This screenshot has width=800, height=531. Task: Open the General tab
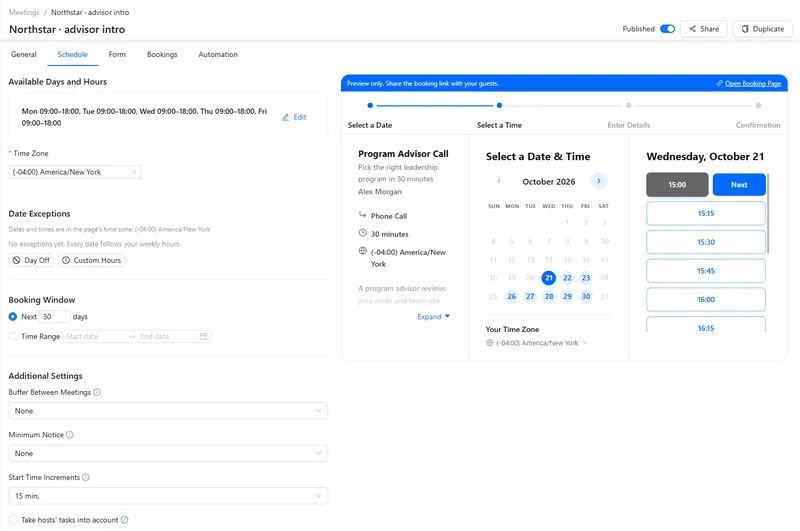[x=23, y=54]
